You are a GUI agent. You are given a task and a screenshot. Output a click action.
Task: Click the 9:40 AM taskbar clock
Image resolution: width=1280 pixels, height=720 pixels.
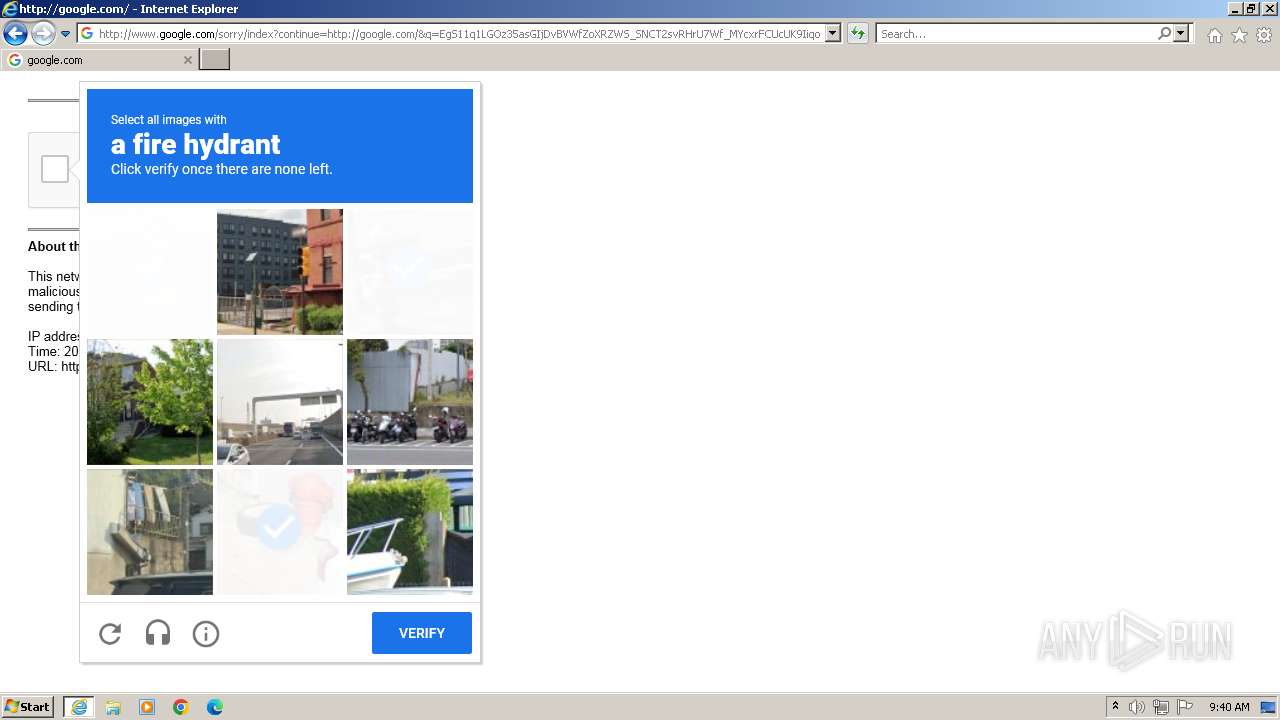click(1229, 707)
